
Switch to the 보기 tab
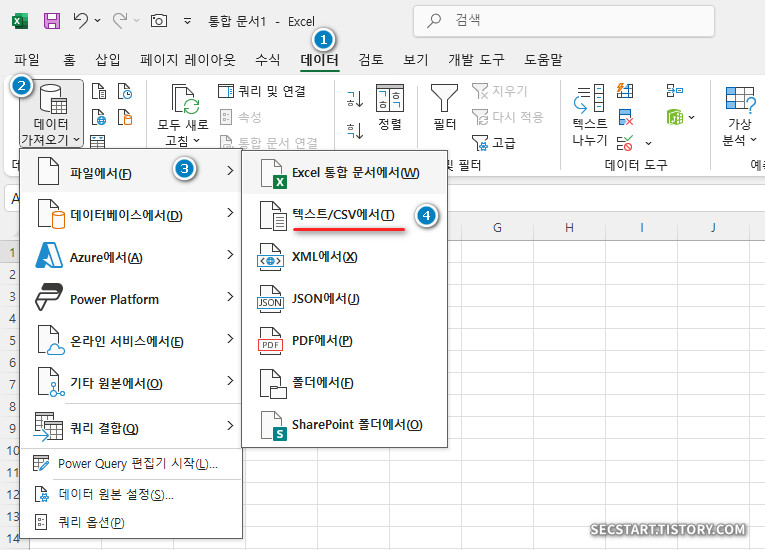coord(416,60)
